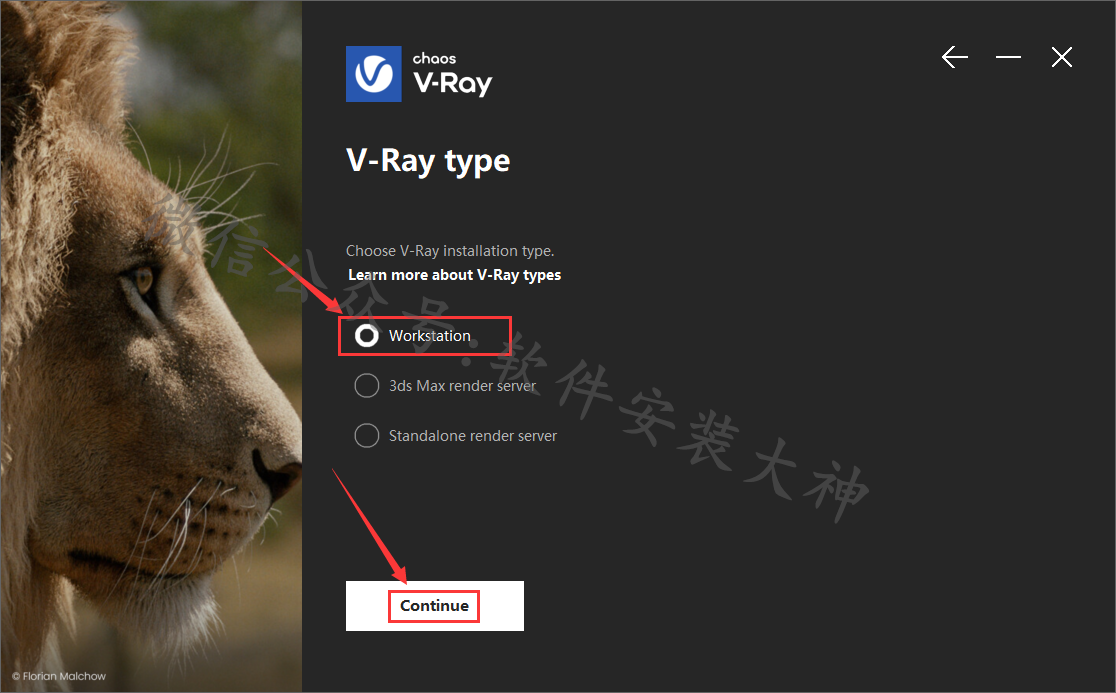Screen dimensions: 1116x693
Task: Open "Learn more about V-Ray types" link
Action: [x=454, y=275]
